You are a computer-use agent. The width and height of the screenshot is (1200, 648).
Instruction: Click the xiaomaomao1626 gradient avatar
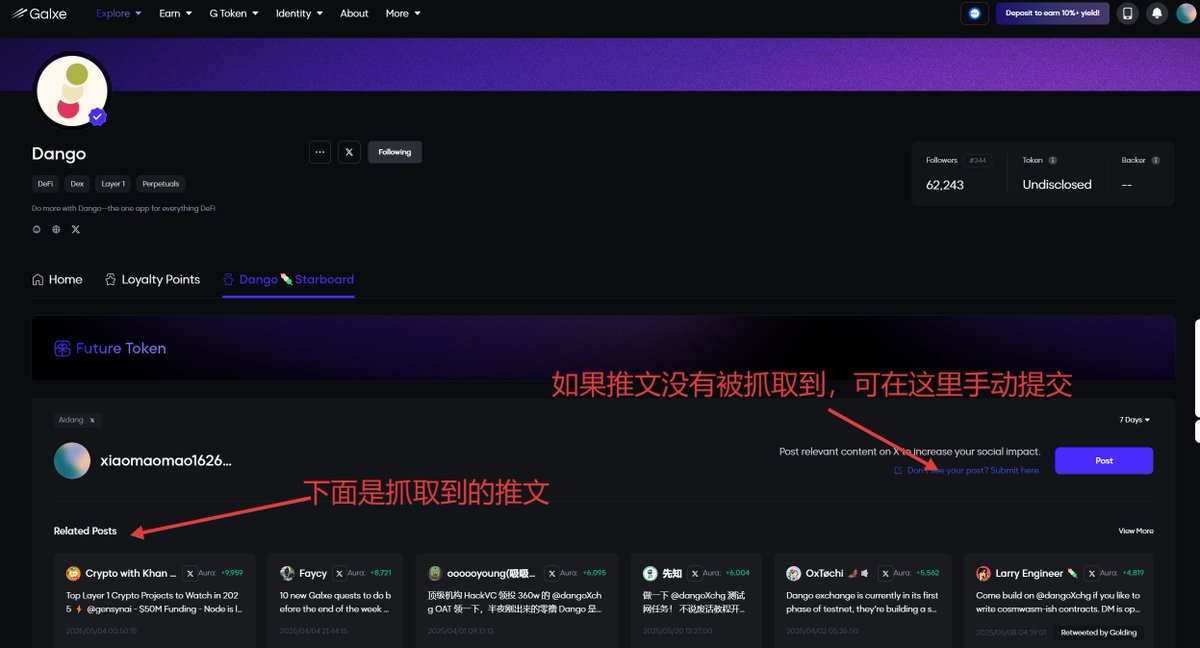(72, 460)
